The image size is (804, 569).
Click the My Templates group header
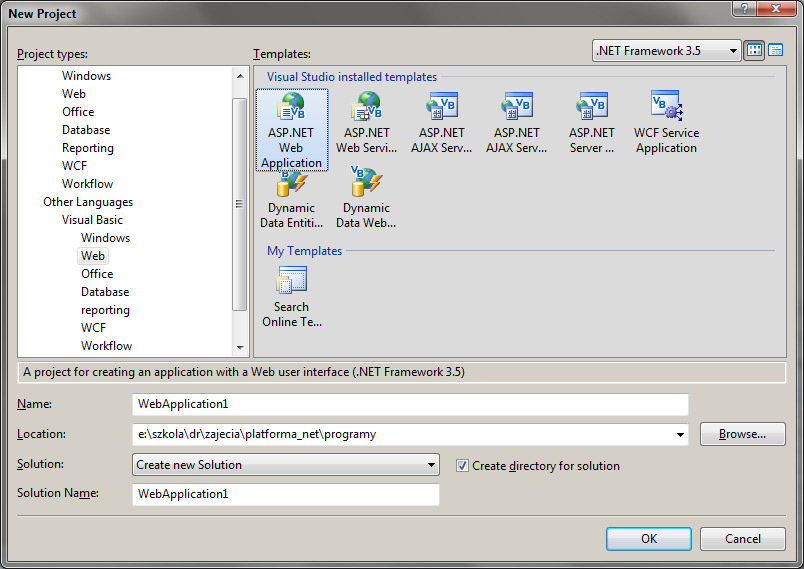(x=304, y=251)
